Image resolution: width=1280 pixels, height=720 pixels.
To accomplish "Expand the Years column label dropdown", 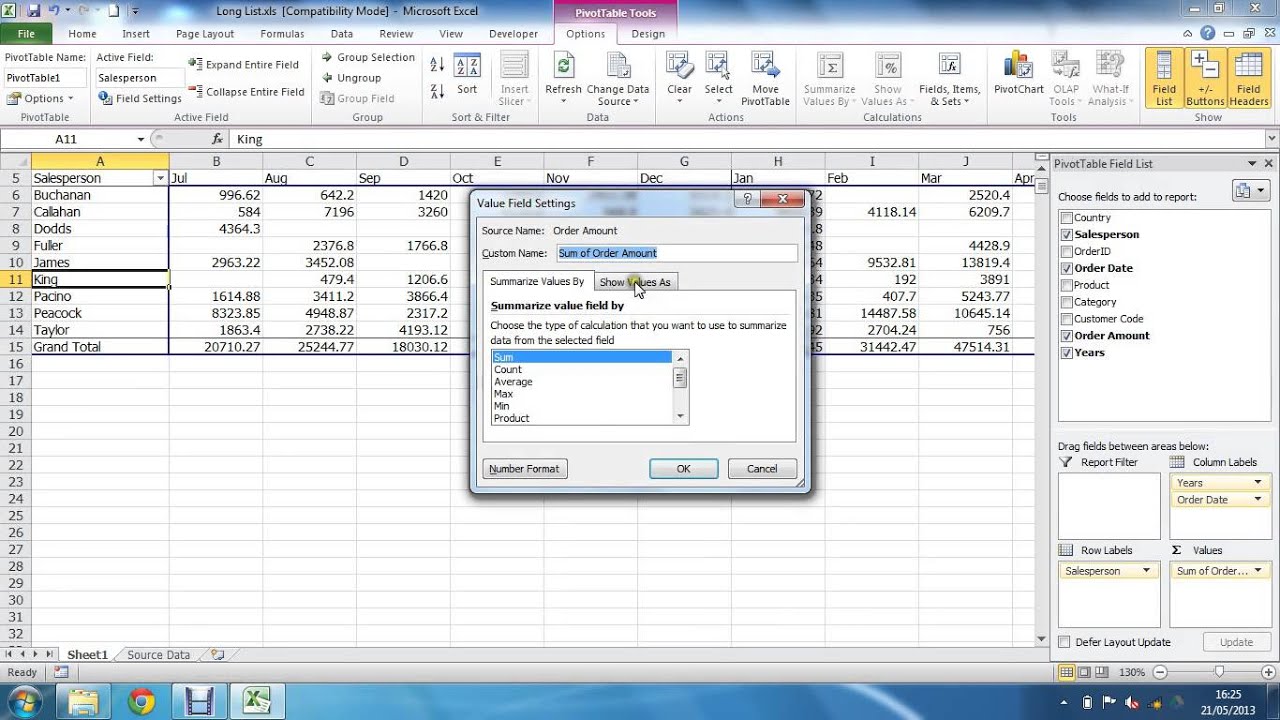I will click(x=1257, y=483).
